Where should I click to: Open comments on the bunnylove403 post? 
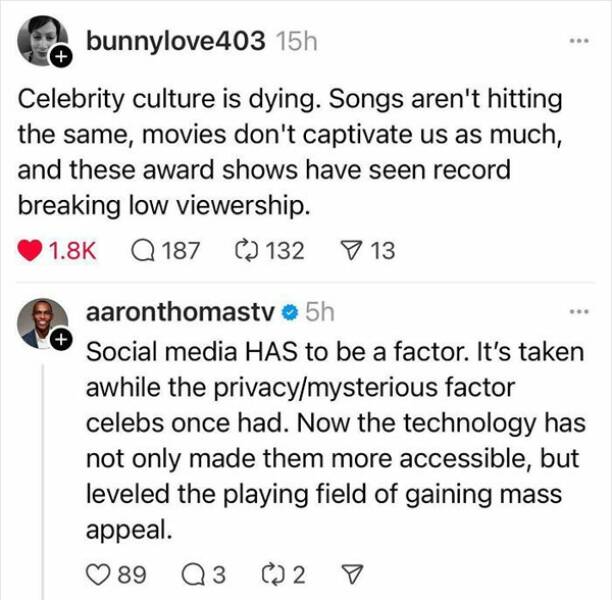point(145,250)
